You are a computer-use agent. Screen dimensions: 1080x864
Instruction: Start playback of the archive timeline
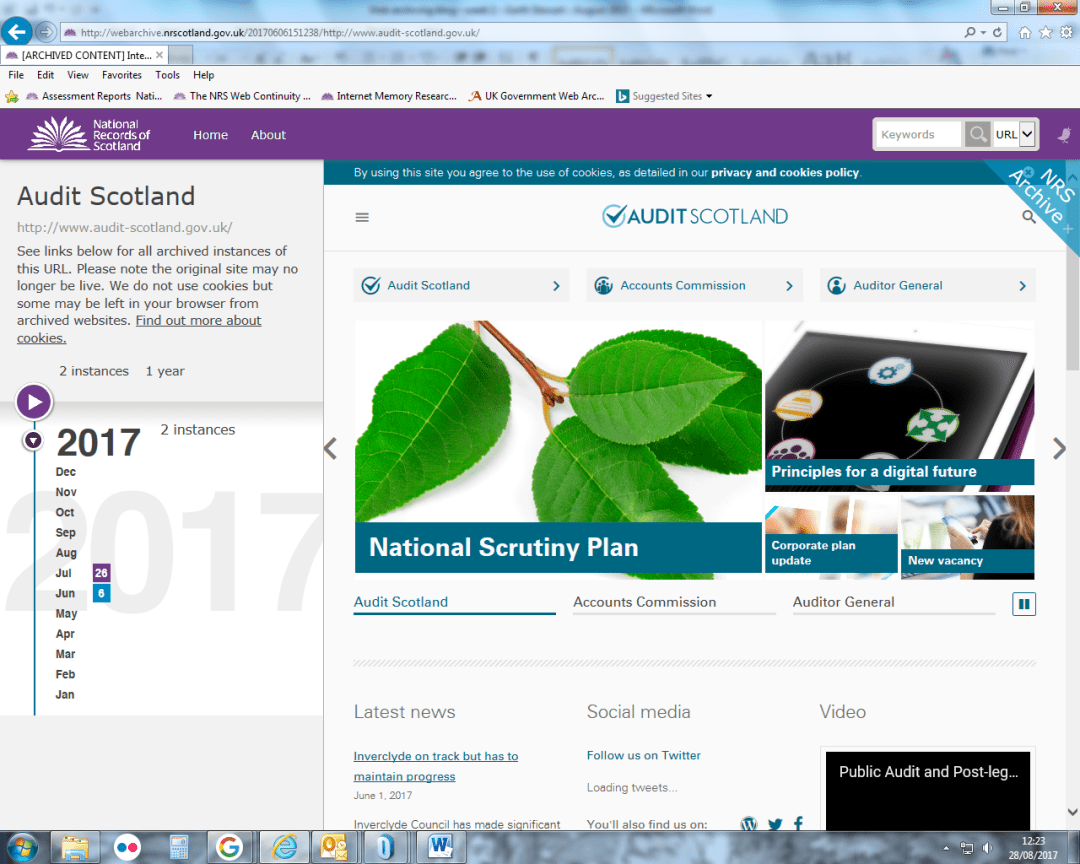tap(34, 401)
